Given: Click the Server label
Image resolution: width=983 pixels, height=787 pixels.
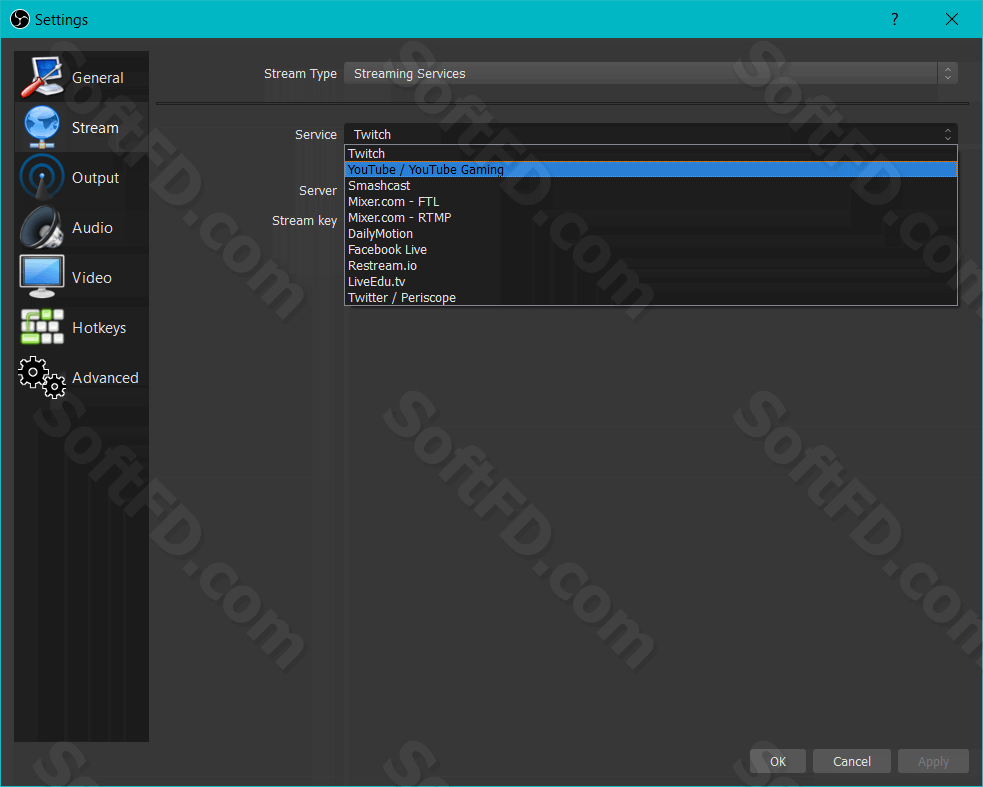Looking at the screenshot, I should click(318, 190).
